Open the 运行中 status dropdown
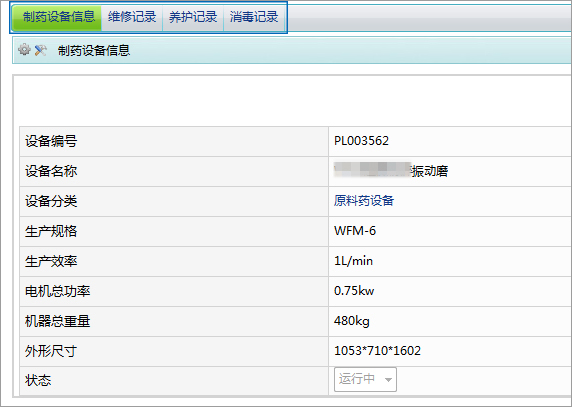Screen dimensions: 572x407 (x=365, y=379)
